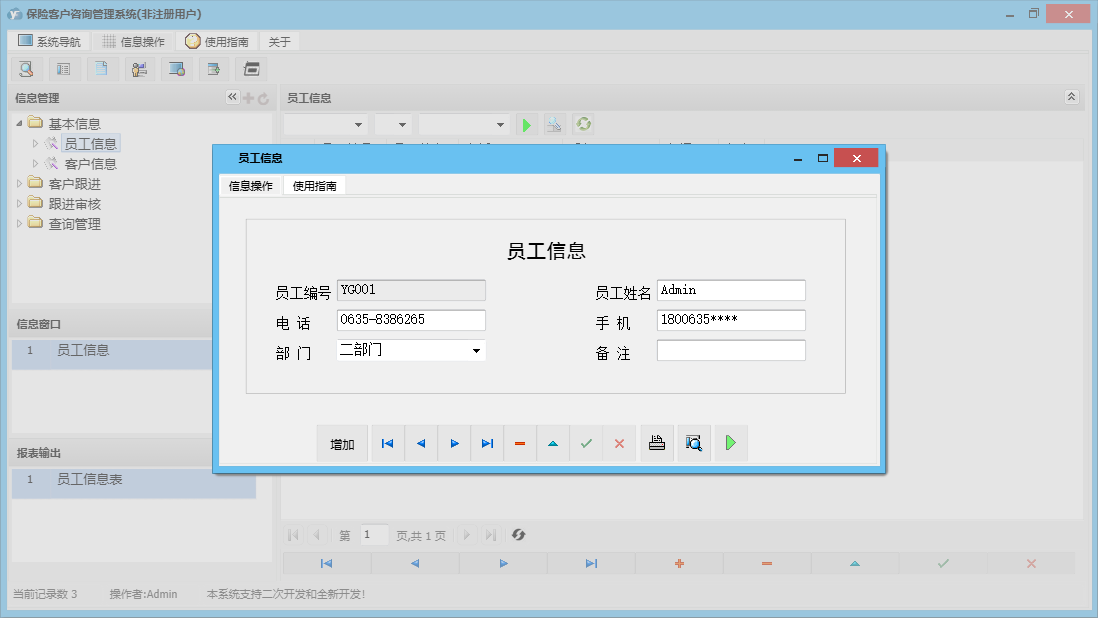
Task: Delete the record using the red minus icon
Action: 519,443
